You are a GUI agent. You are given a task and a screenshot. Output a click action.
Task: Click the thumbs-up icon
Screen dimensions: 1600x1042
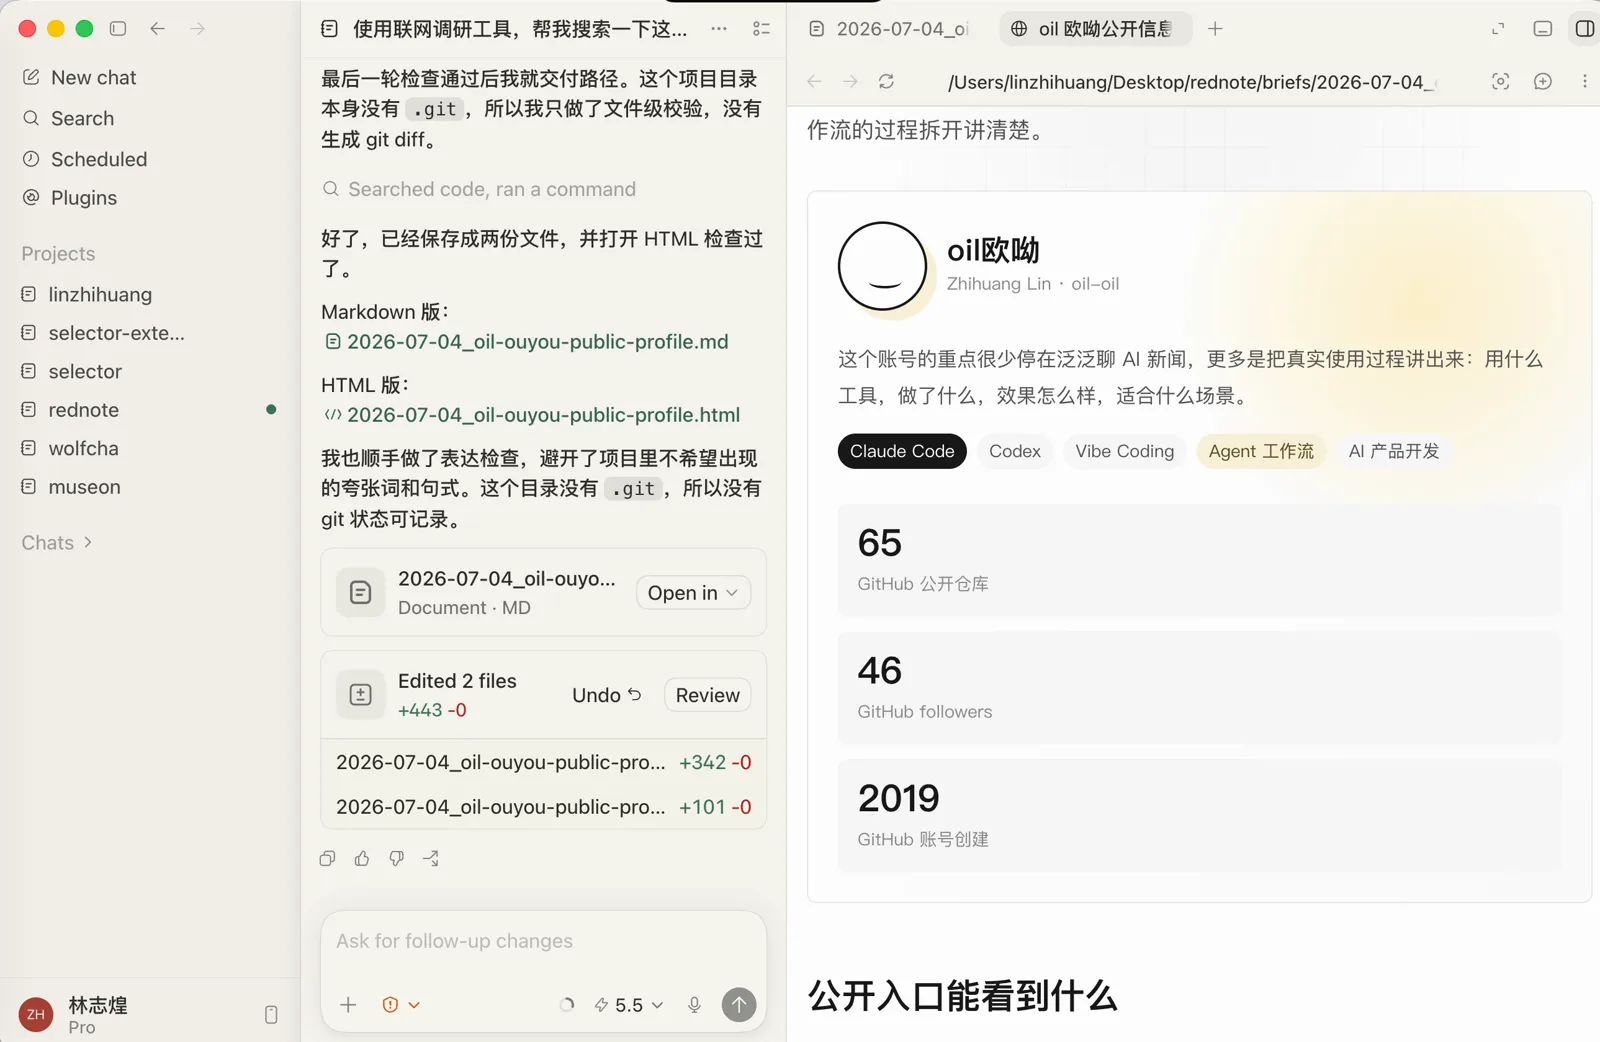pyautogui.click(x=362, y=858)
